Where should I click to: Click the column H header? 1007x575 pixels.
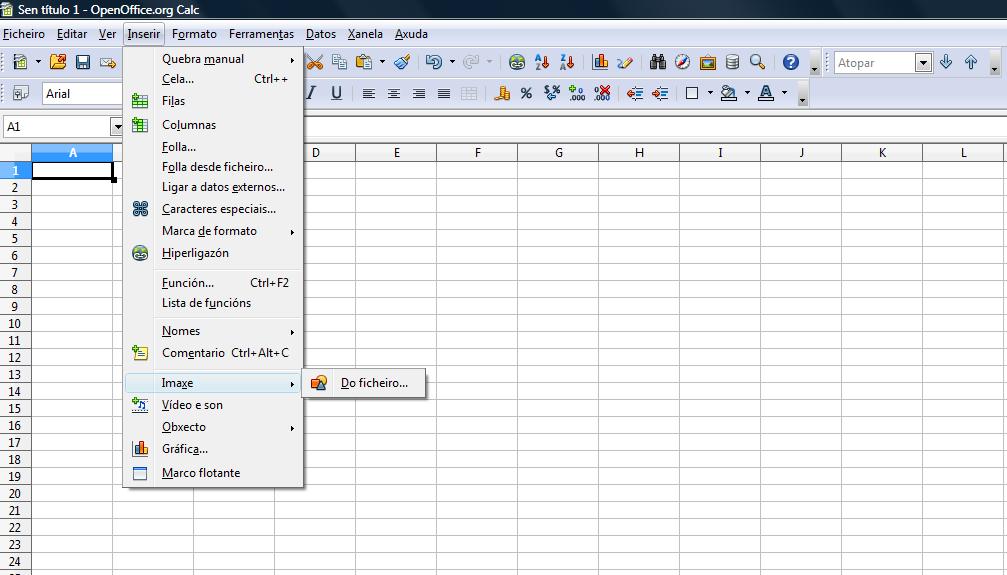coord(639,153)
